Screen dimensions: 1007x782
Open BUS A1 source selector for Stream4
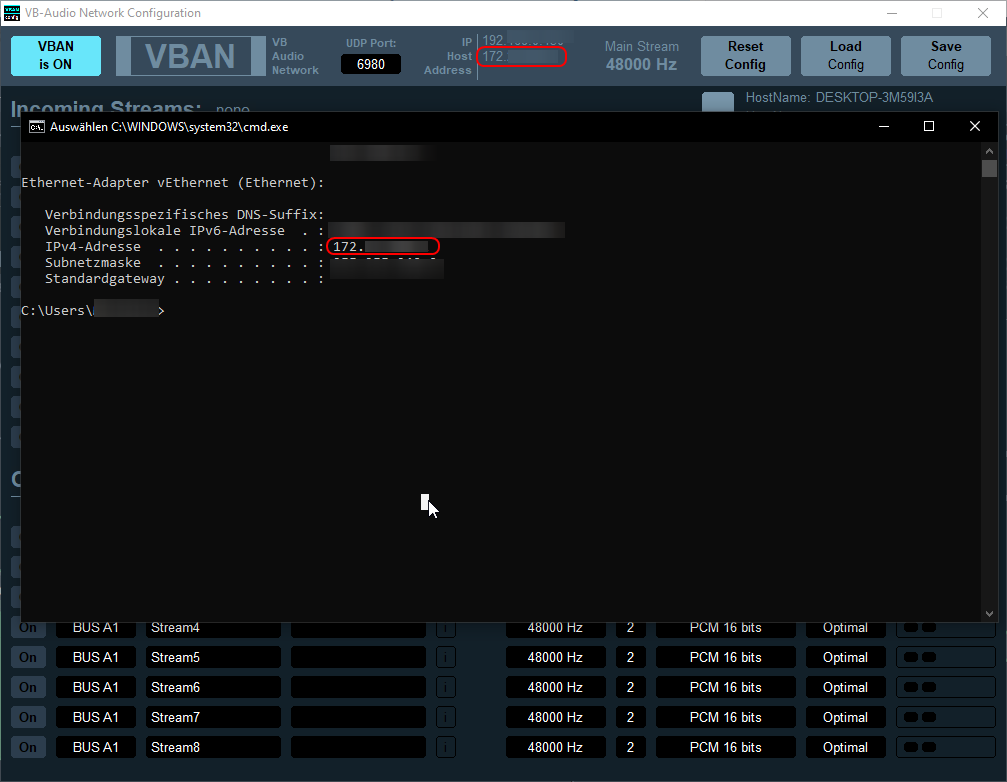(96, 629)
